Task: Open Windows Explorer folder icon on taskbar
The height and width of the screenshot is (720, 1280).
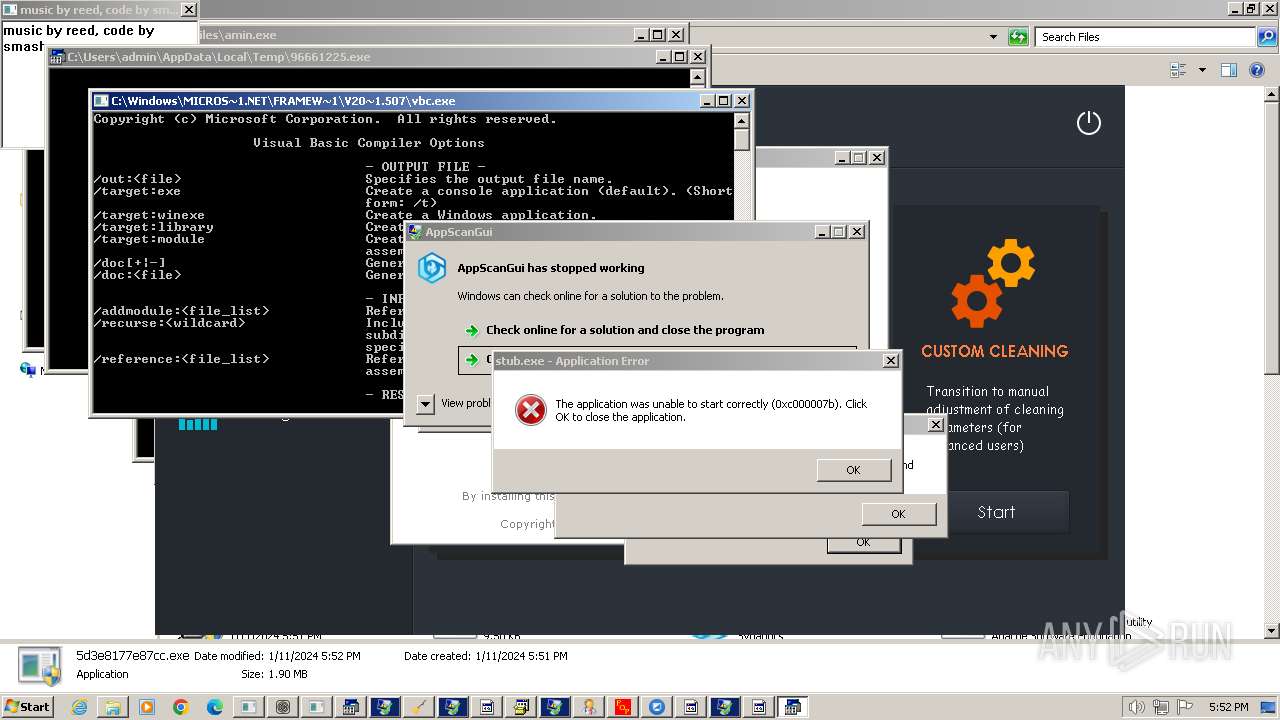Action: 112,707
